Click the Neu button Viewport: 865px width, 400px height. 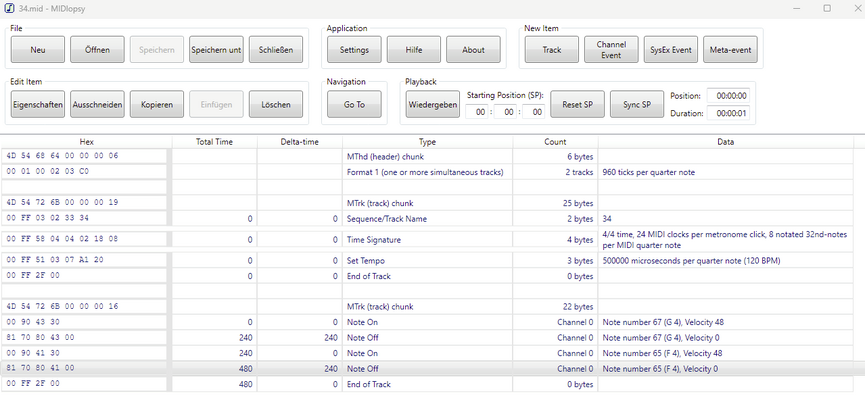tap(38, 50)
